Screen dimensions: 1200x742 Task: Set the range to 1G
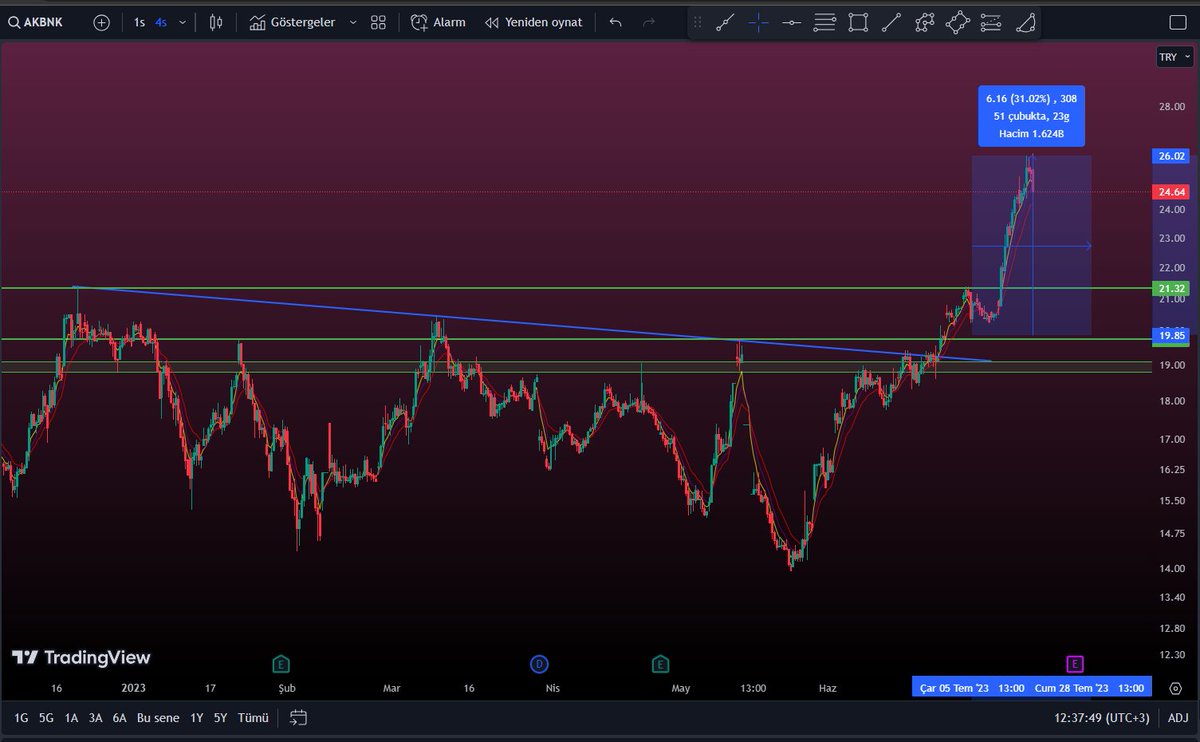click(20, 717)
